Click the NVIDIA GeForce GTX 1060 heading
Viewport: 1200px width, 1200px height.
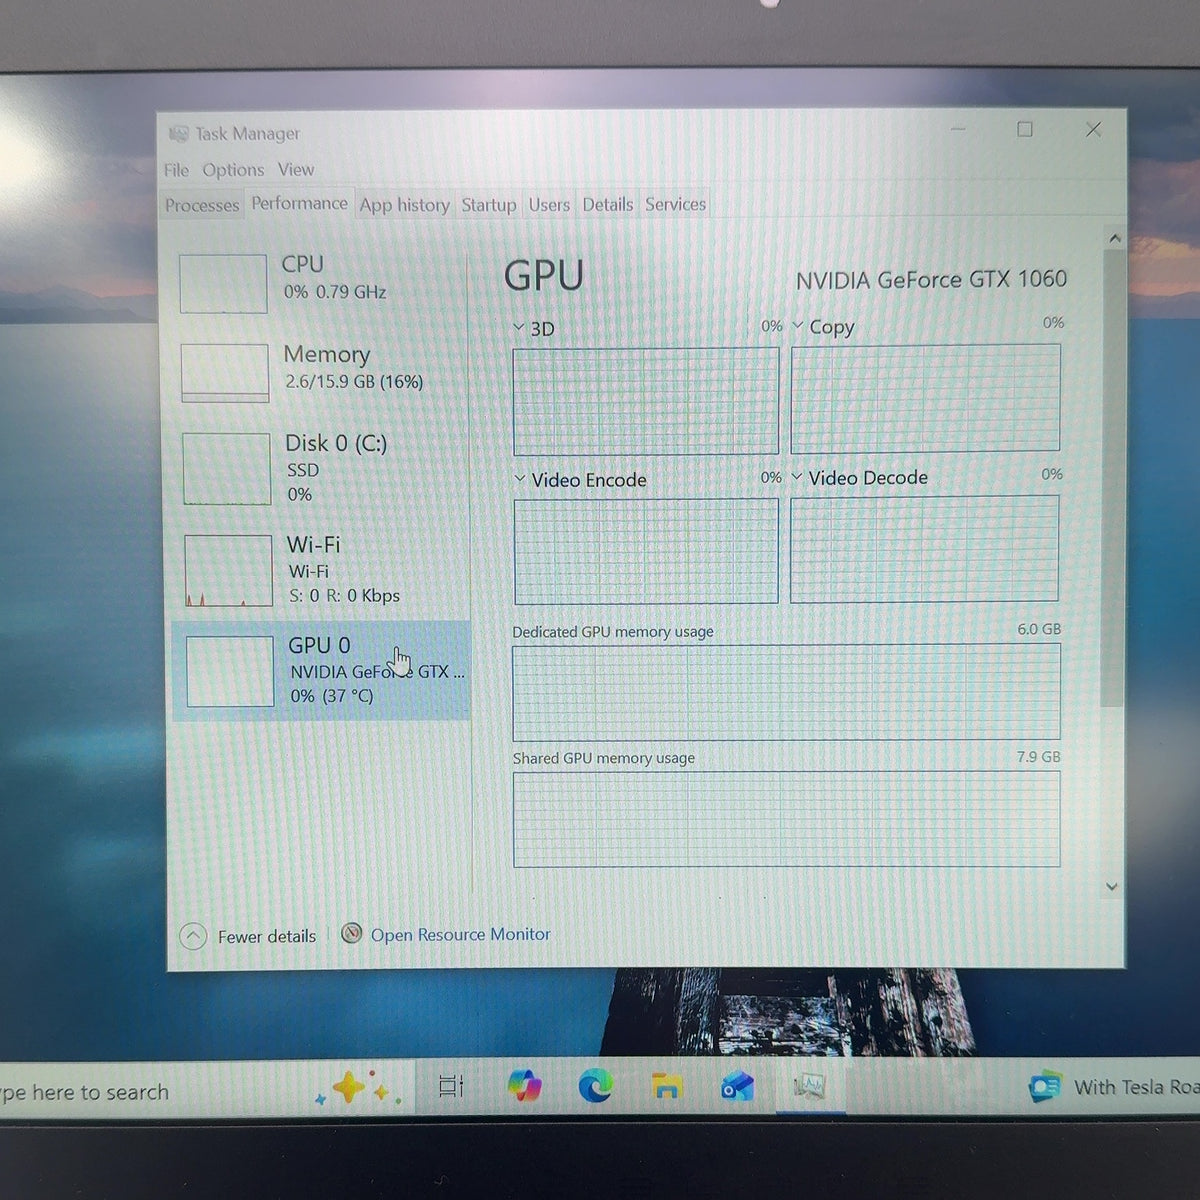point(931,280)
